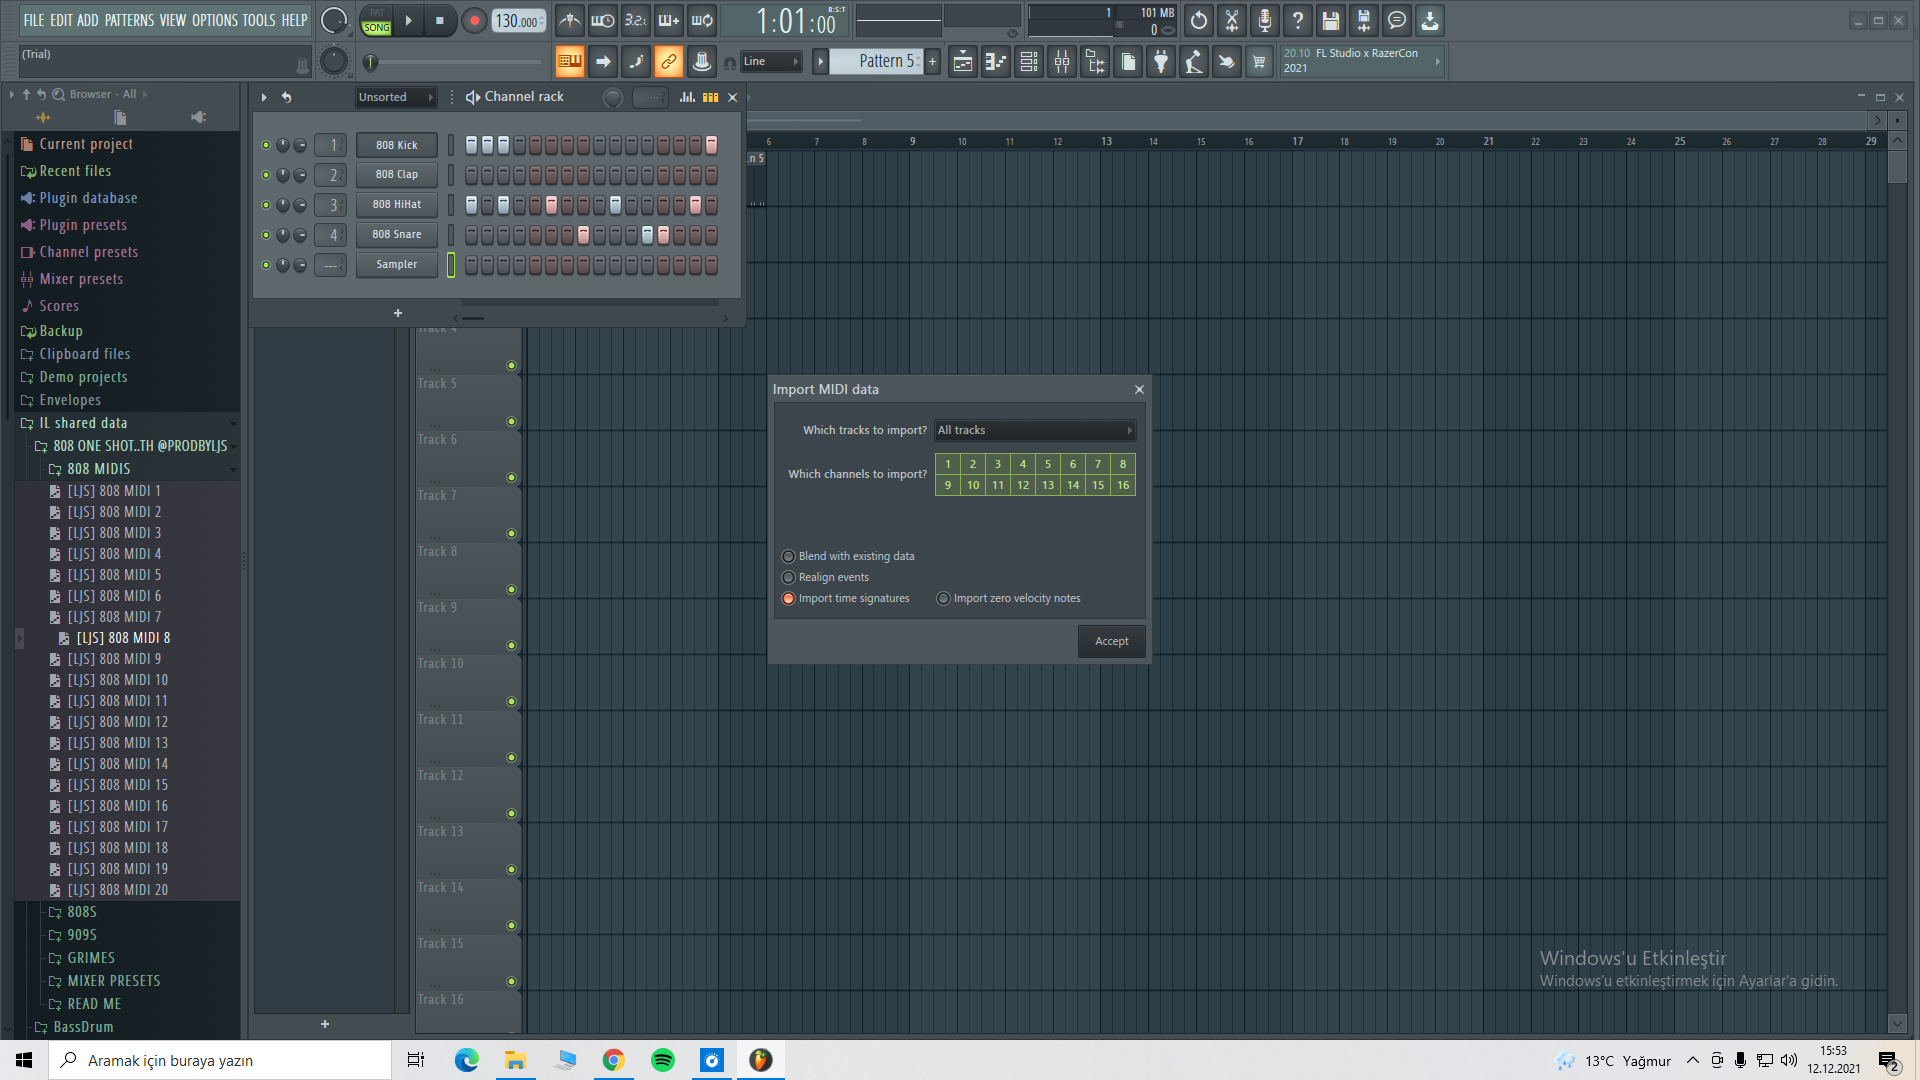Open the ADD menu
Screen dimensions: 1920x1080
[88, 20]
